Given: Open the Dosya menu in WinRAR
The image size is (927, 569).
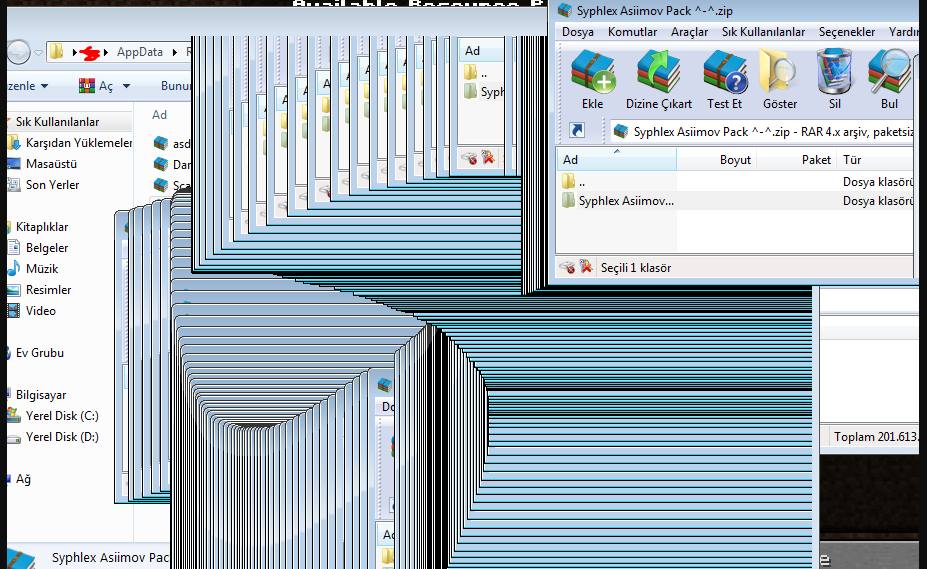Looking at the screenshot, I should point(578,32).
